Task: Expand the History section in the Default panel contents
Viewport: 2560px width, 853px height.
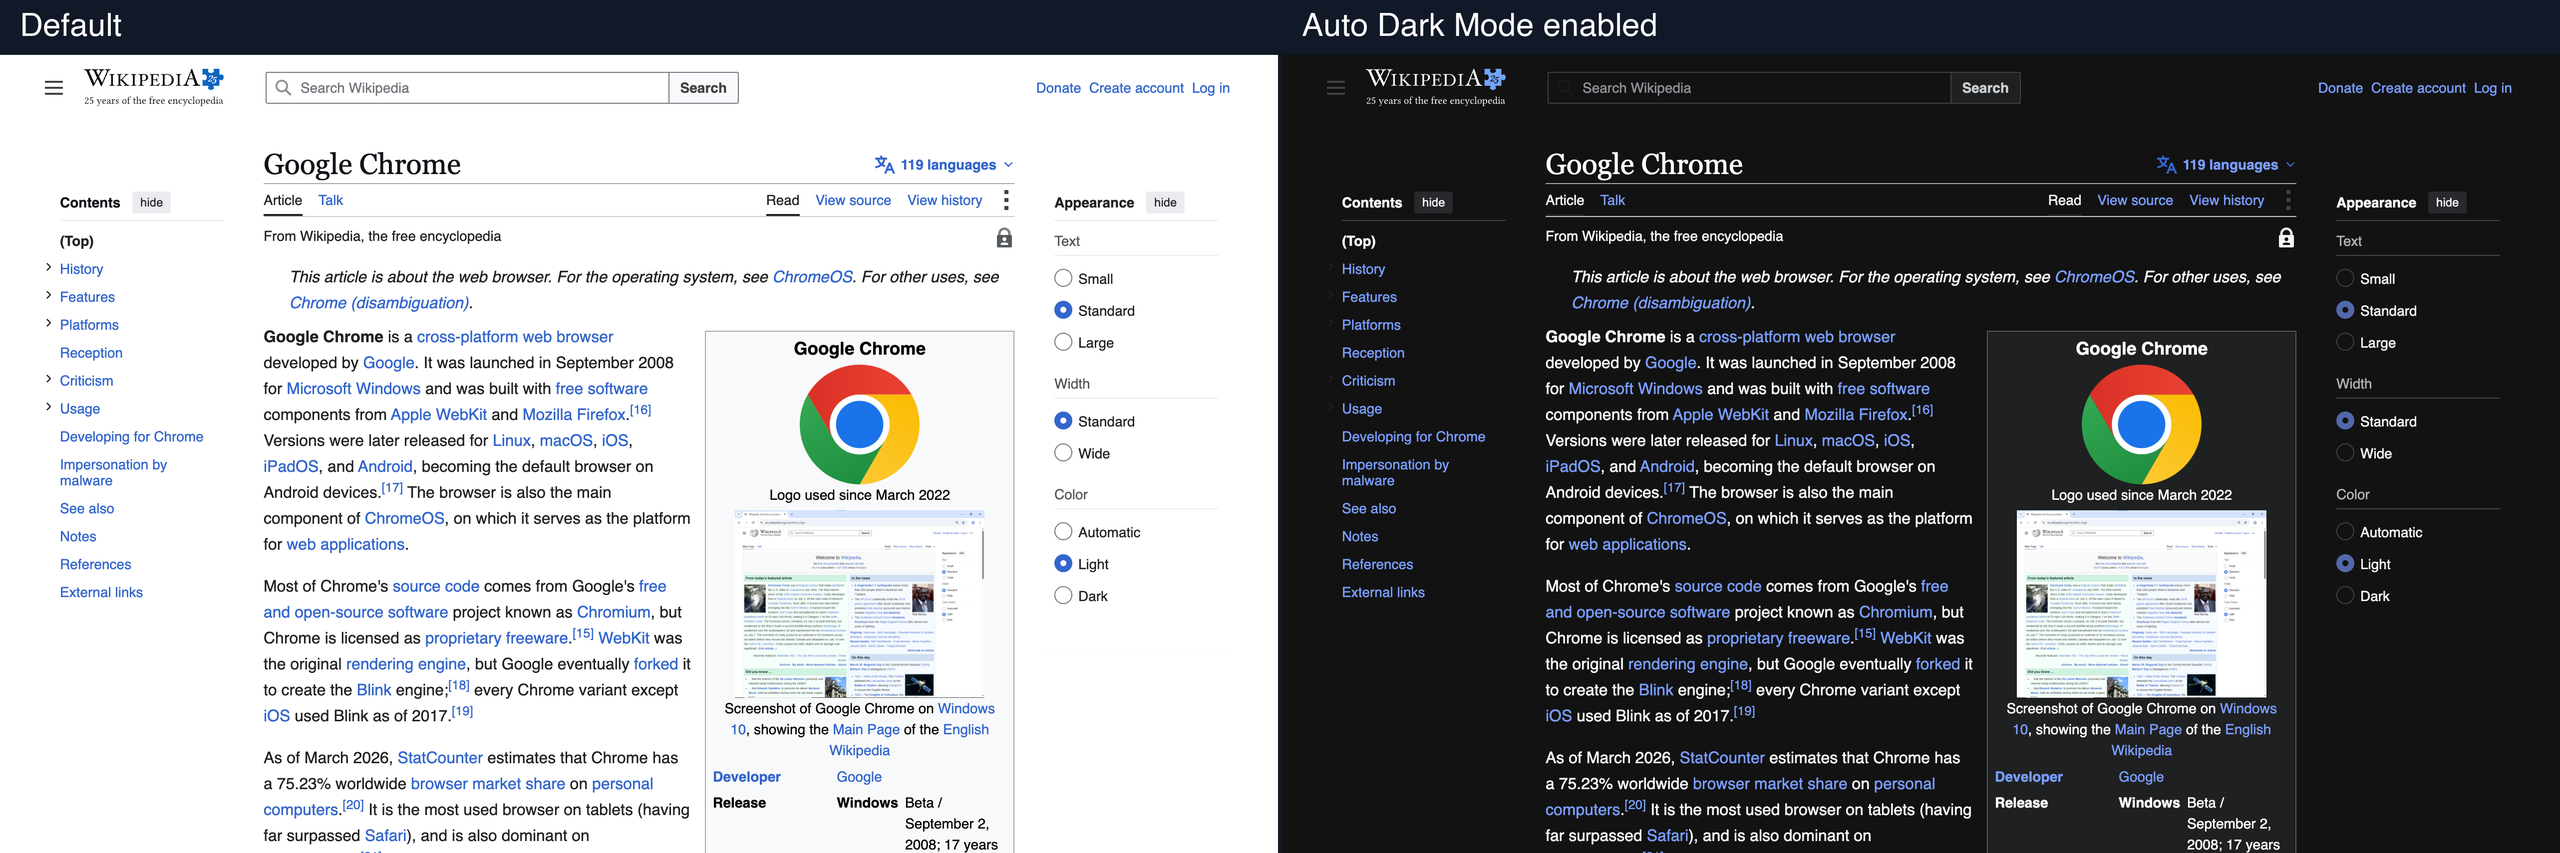Action: [x=48, y=267]
